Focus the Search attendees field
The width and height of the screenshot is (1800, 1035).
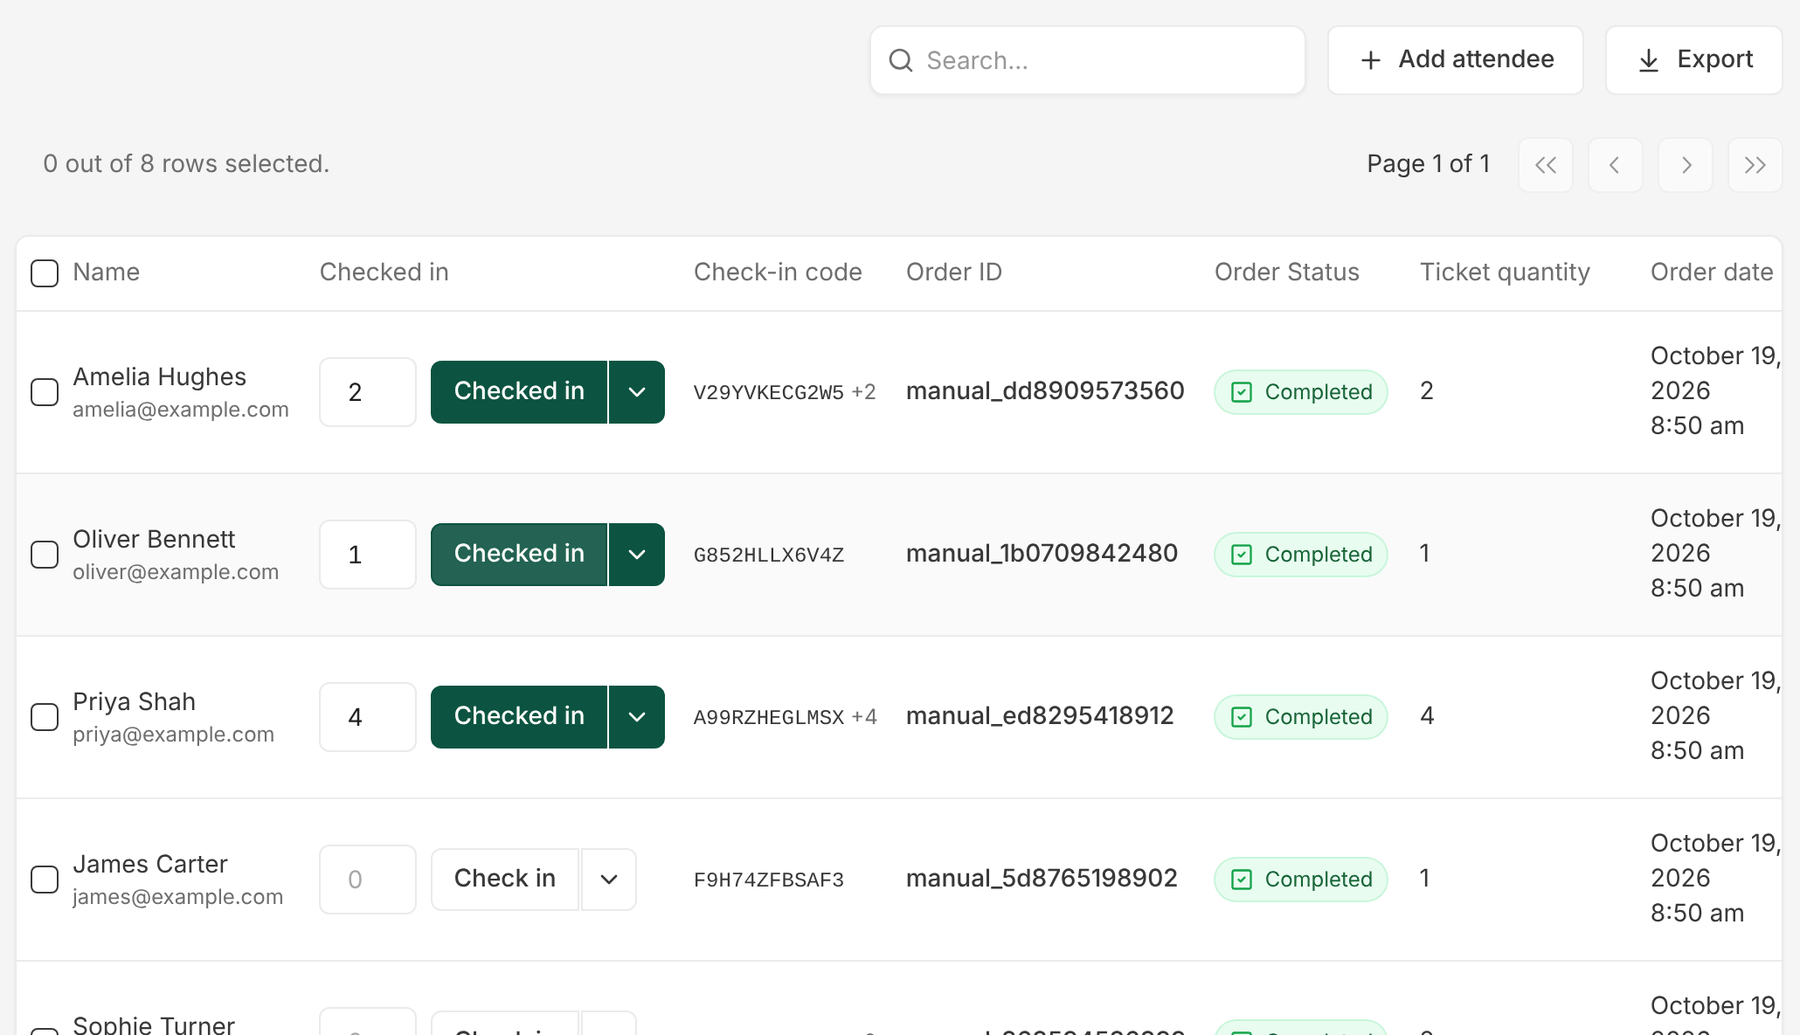tap(1088, 60)
